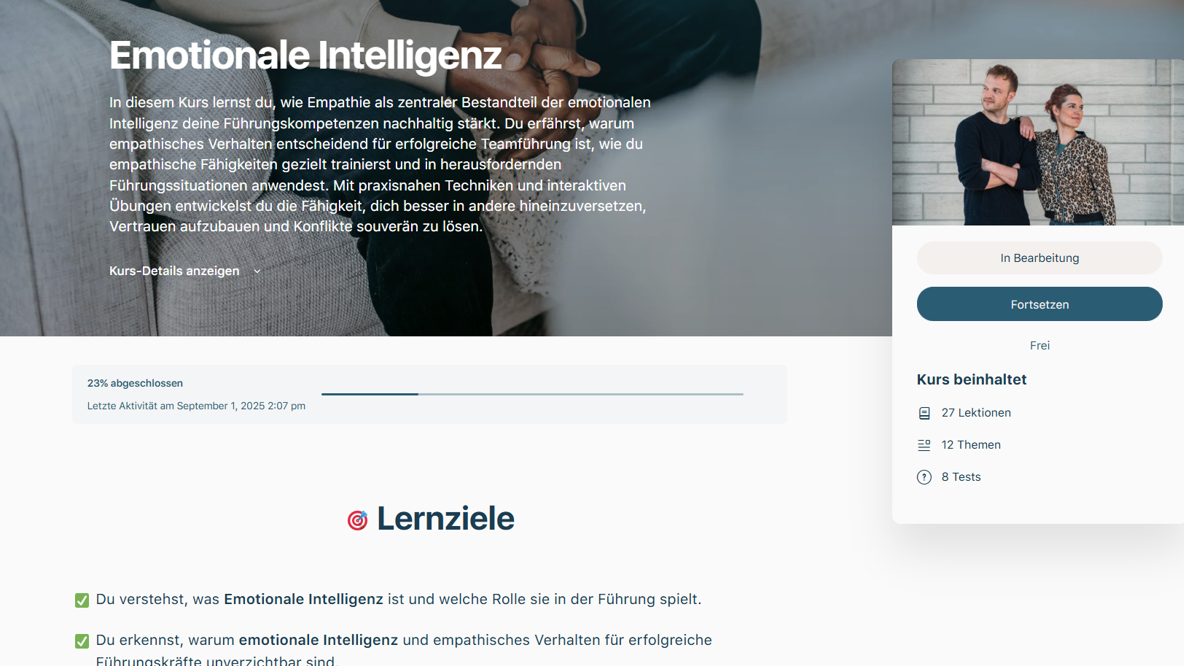The height and width of the screenshot is (666, 1184).
Task: Click the course progress bar
Action: (x=532, y=394)
